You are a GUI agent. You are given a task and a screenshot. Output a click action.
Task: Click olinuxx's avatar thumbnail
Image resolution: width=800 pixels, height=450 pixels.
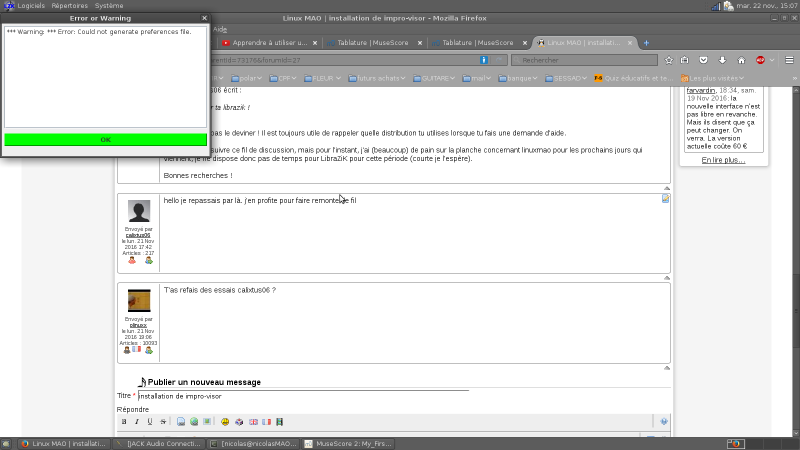coord(139,301)
